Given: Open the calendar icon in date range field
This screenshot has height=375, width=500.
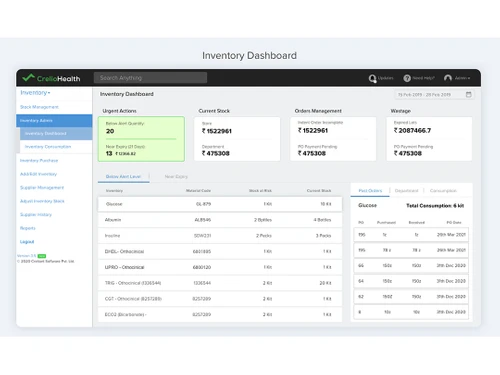Looking at the screenshot, I should coord(468,94).
